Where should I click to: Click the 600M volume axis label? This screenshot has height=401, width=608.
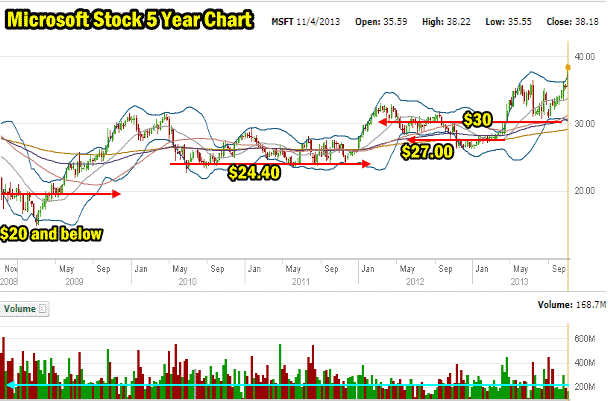tap(585, 339)
